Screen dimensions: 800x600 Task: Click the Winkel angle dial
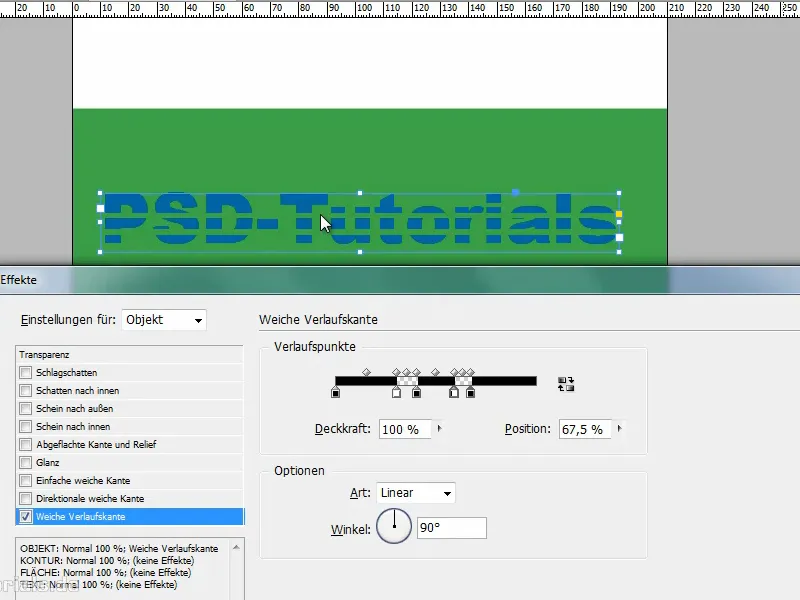(394, 526)
